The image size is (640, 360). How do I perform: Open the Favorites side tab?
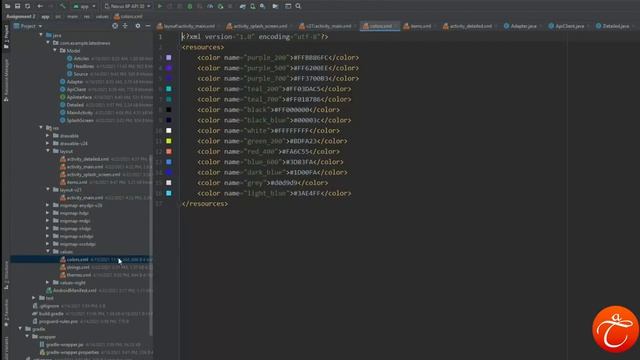[6, 313]
